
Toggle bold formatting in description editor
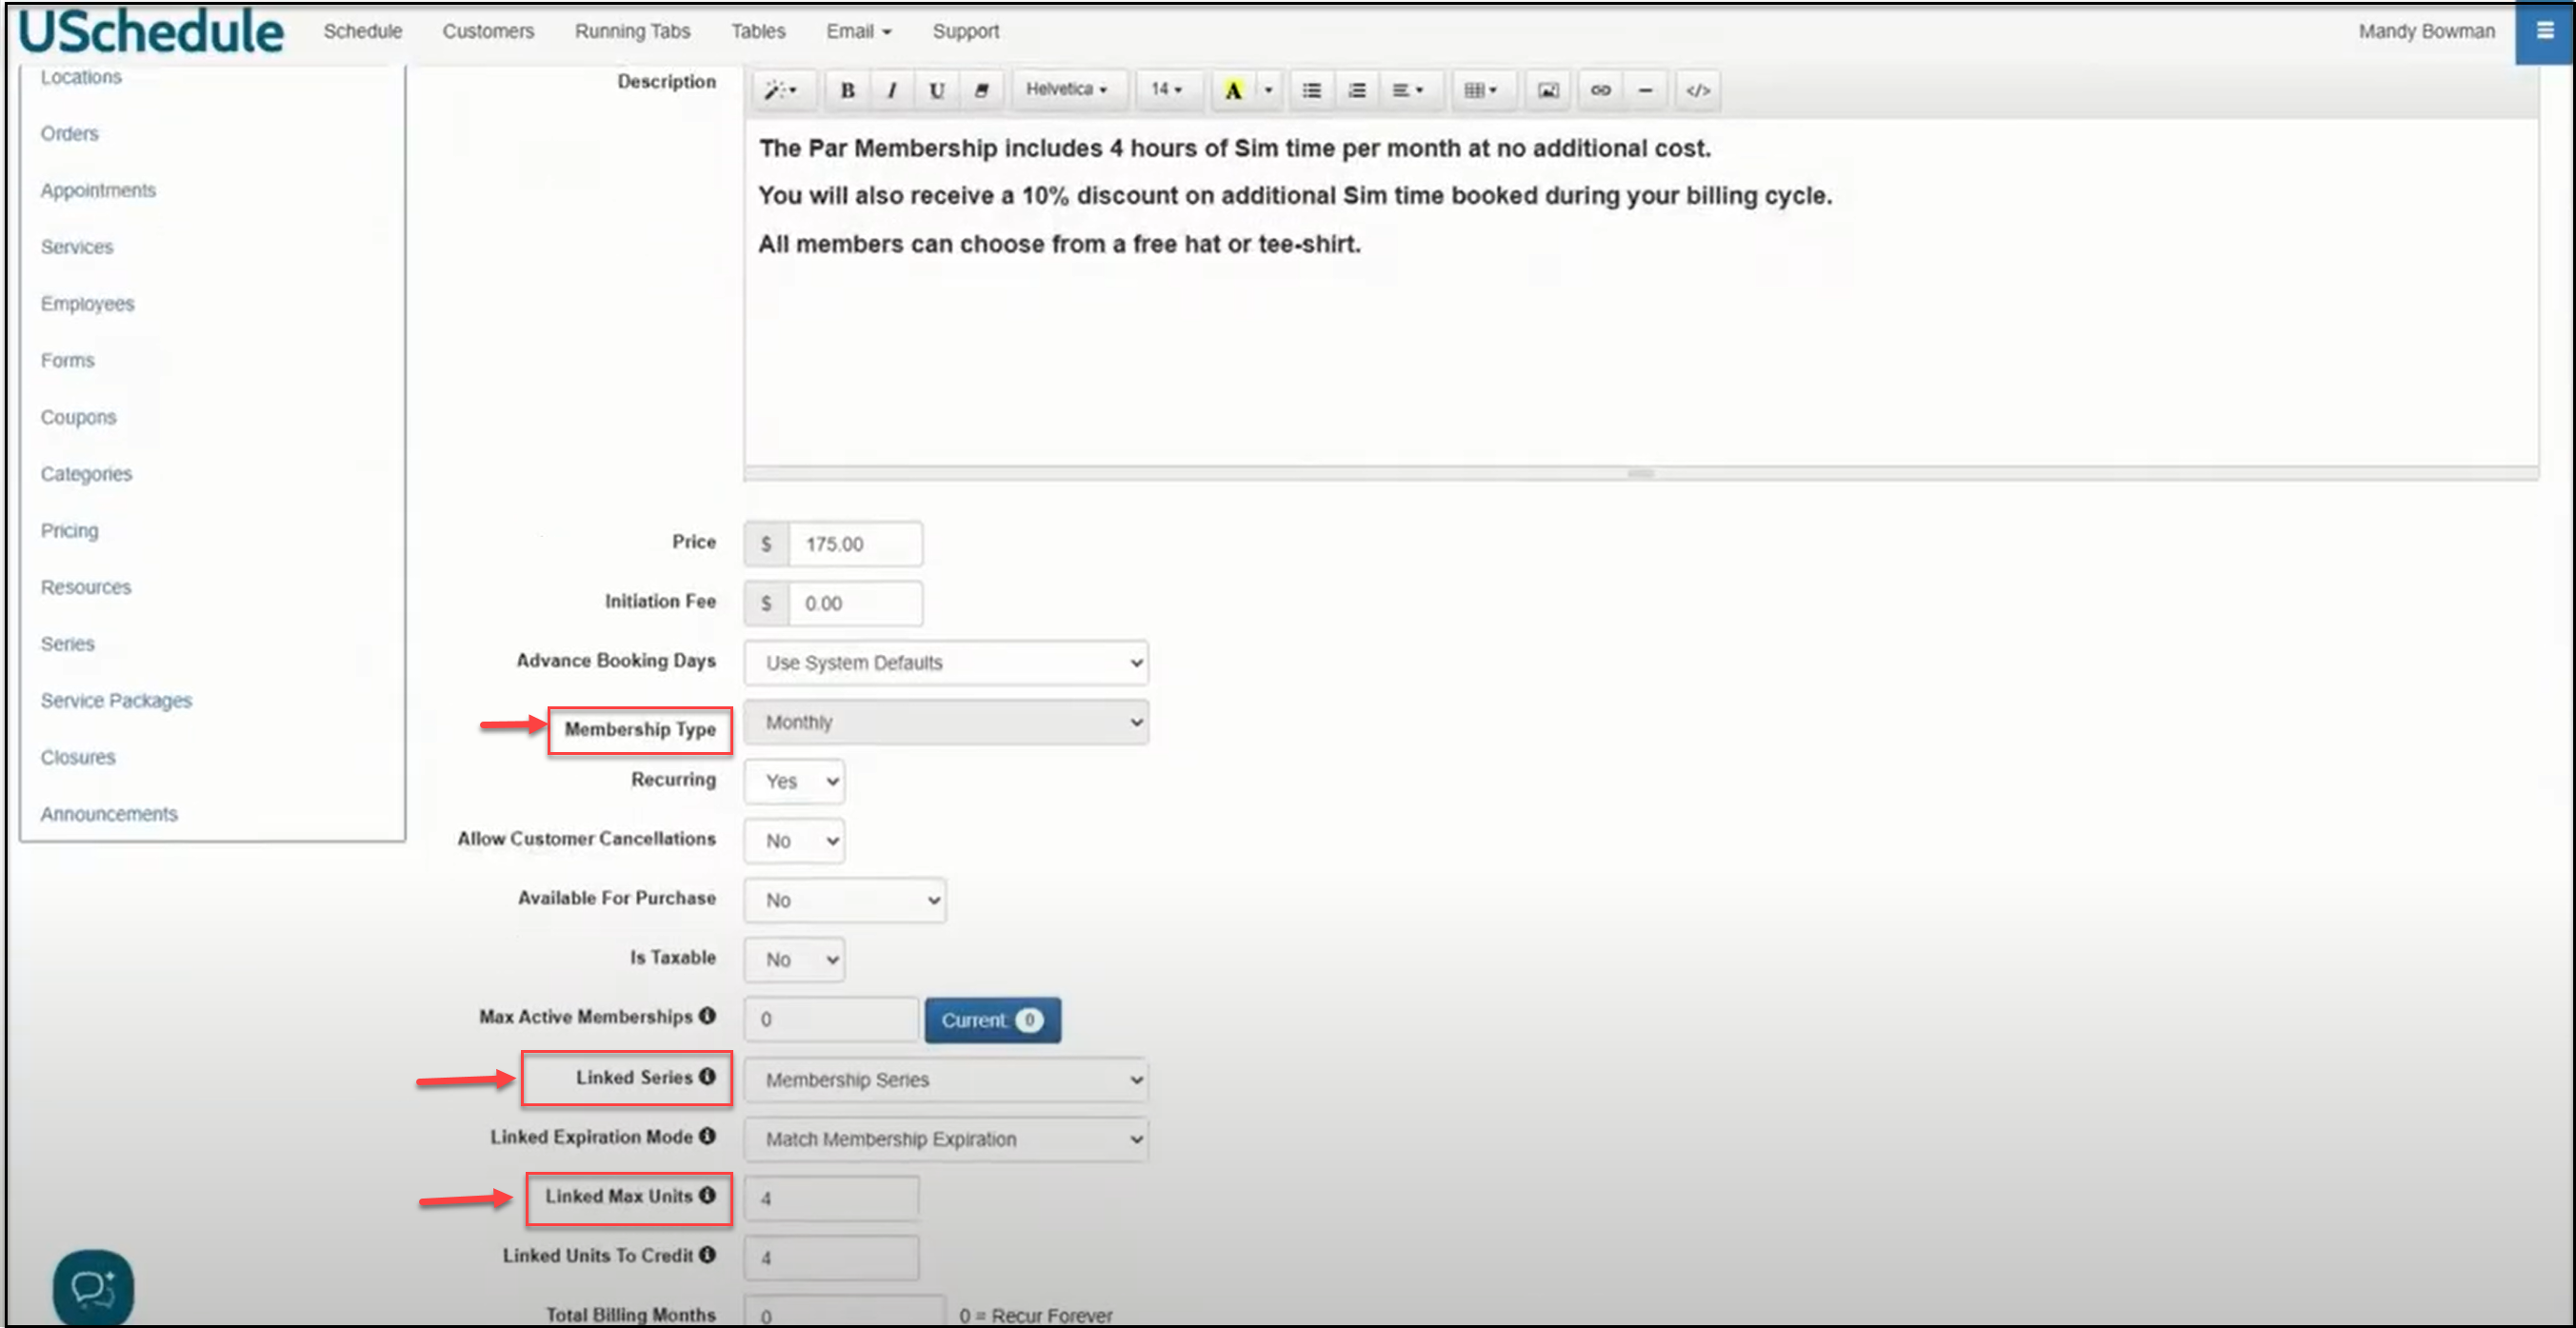847,90
